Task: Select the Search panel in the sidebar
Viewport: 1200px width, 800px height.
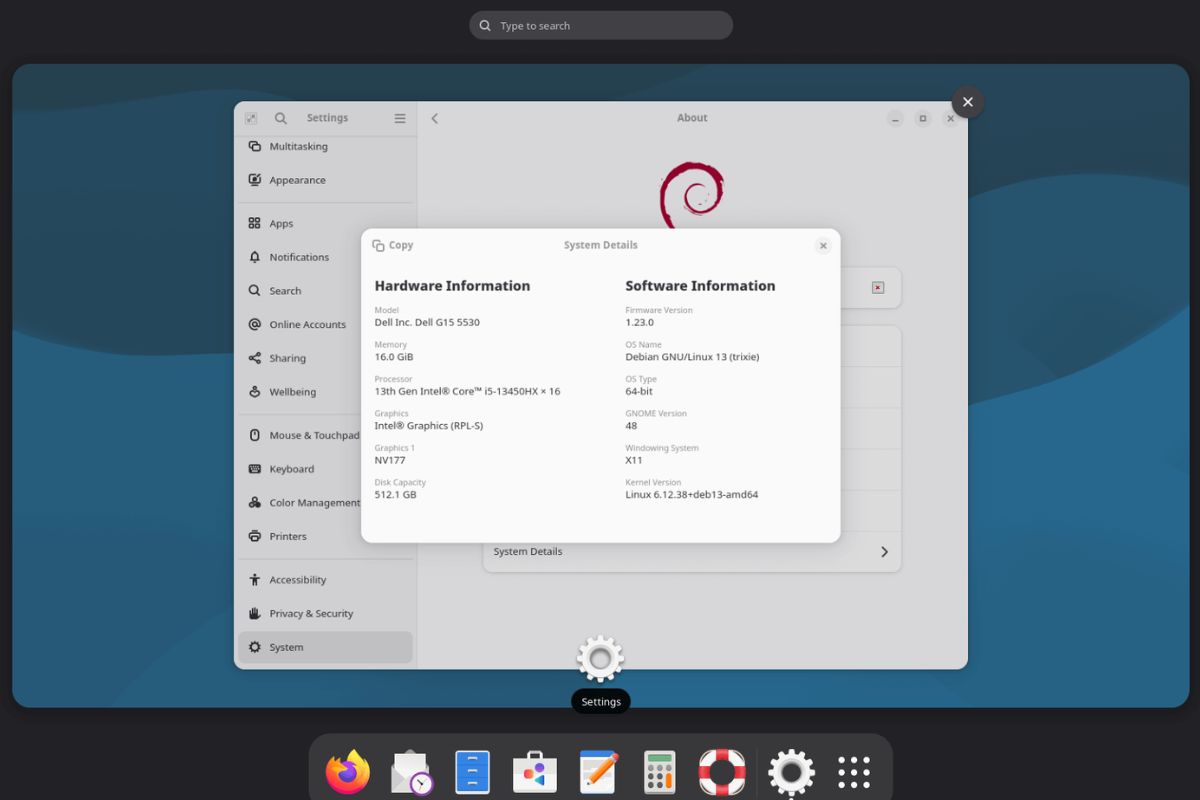Action: [x=325, y=291]
